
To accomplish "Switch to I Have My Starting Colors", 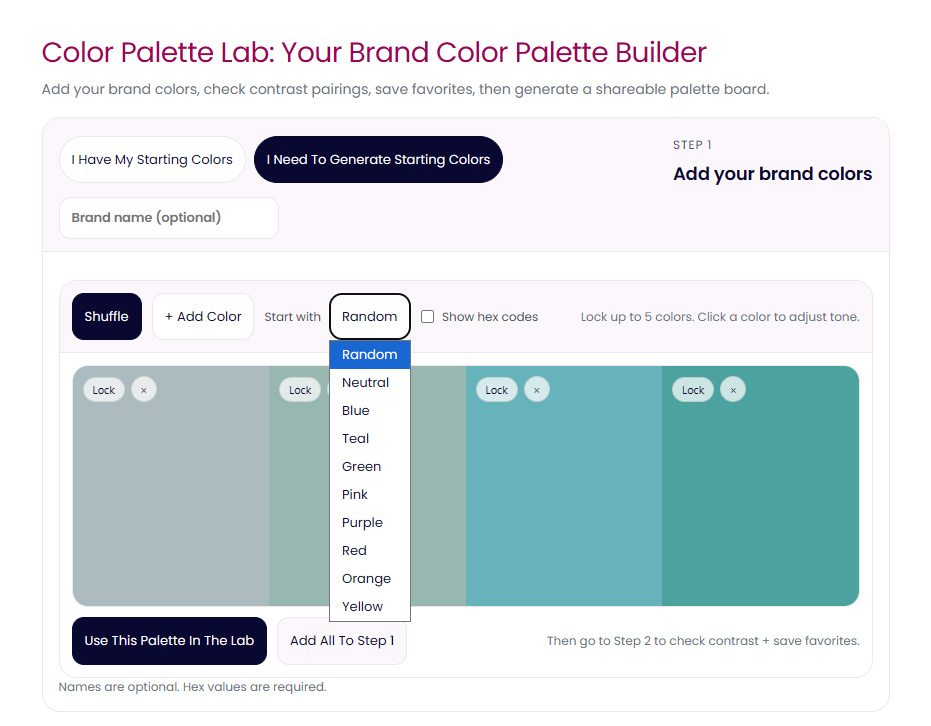I will (152, 160).
